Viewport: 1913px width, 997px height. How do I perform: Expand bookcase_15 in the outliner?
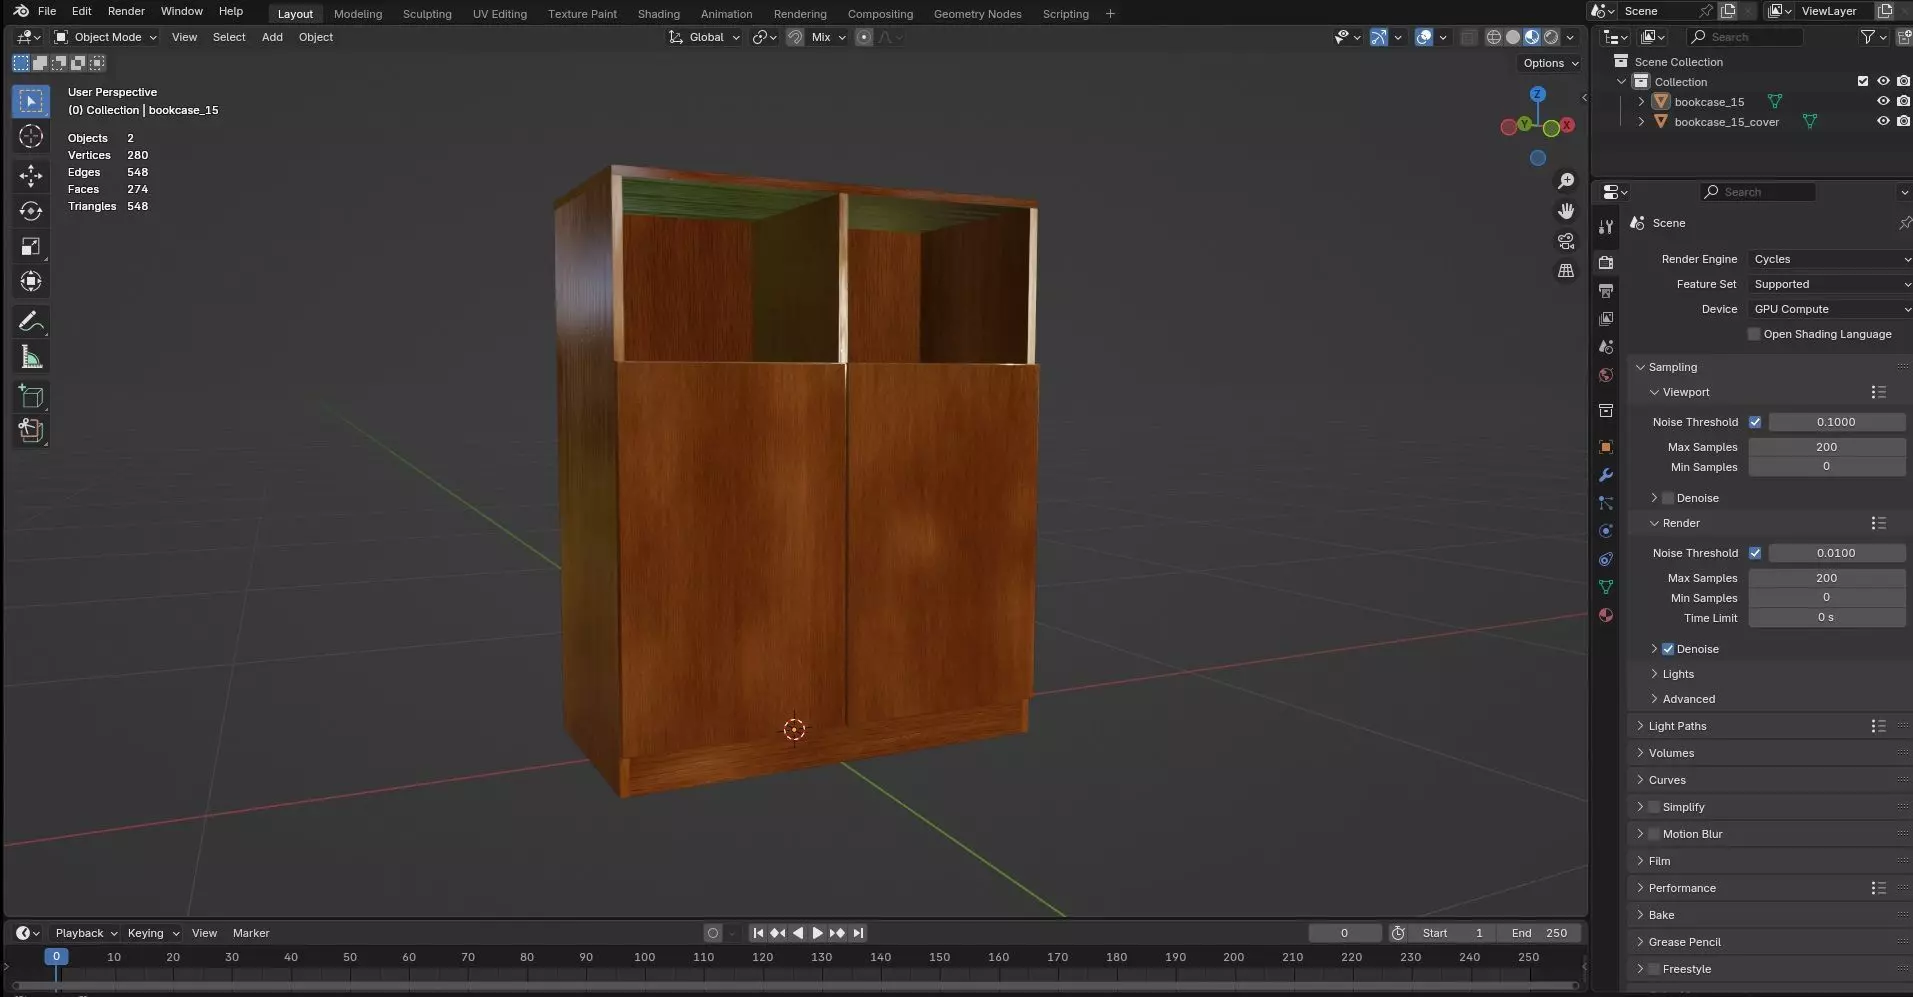1641,101
